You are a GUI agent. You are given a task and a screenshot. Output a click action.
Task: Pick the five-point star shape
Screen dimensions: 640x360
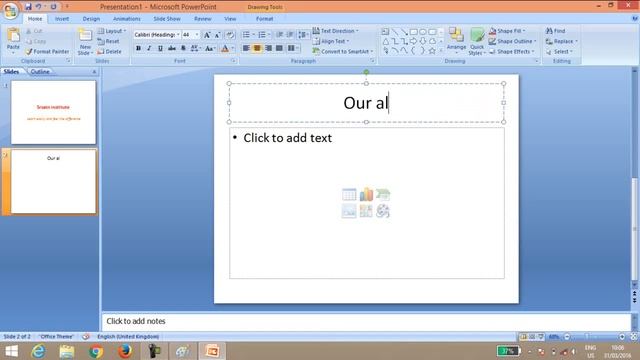[432, 51]
